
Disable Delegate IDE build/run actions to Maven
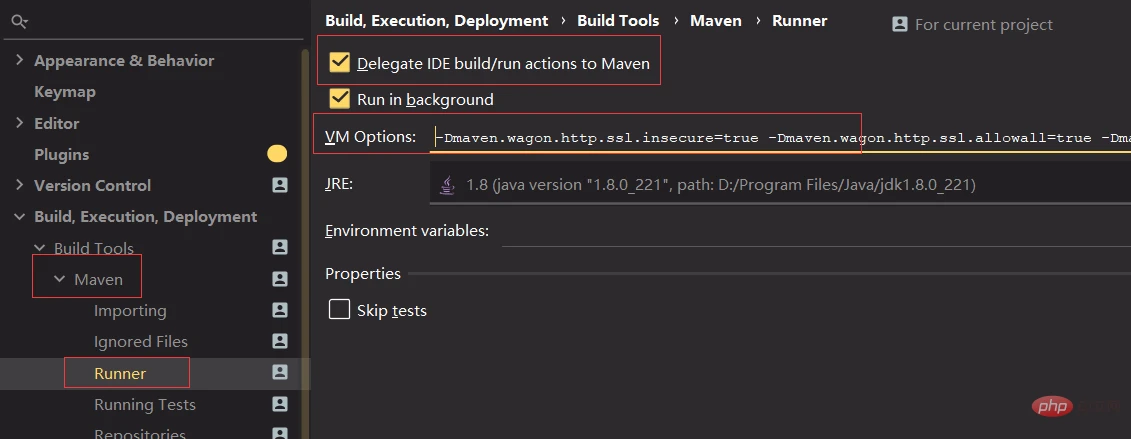click(339, 63)
